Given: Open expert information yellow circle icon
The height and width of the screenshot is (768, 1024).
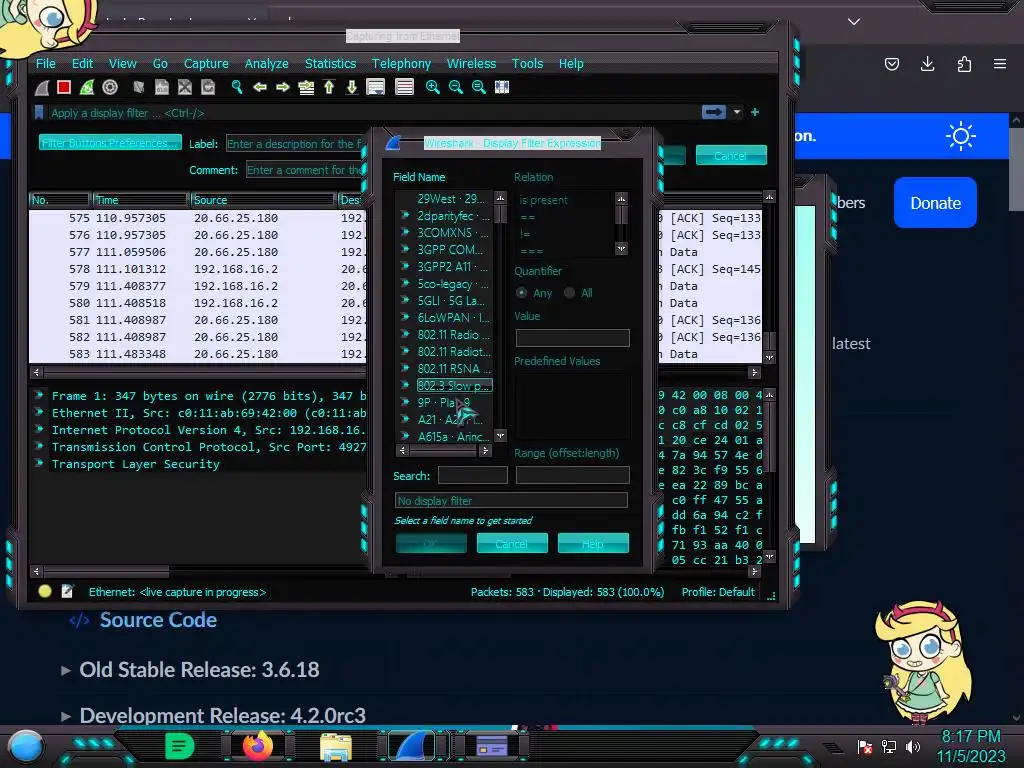Looking at the screenshot, I should coord(45,592).
